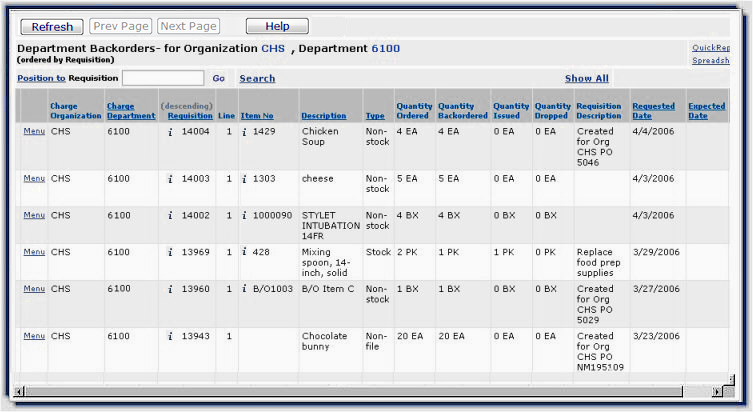Click info icon beside requisition 13969
753x412 pixels.
coord(170,252)
